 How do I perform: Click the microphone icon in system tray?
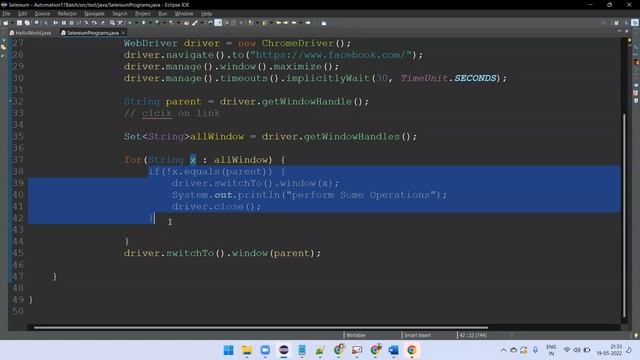pyautogui.click(x=535, y=350)
